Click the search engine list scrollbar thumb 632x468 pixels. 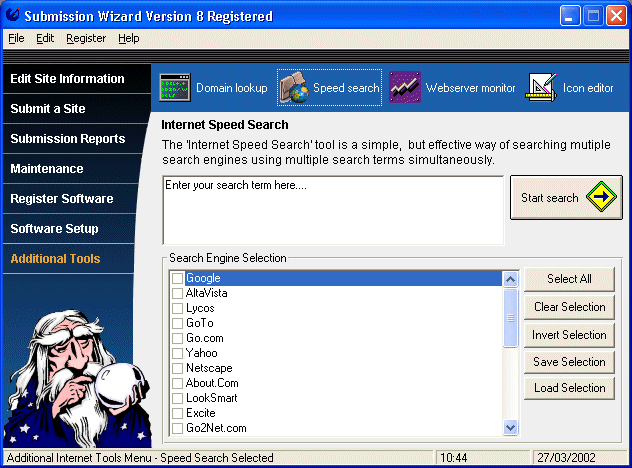pyautogui.click(x=510, y=318)
